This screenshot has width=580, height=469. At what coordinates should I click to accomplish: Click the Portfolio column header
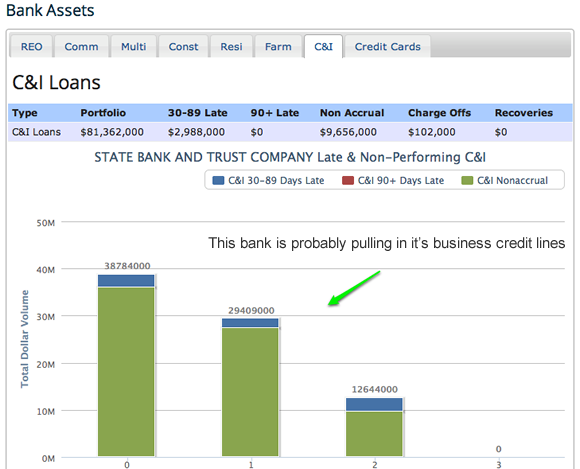(103, 113)
